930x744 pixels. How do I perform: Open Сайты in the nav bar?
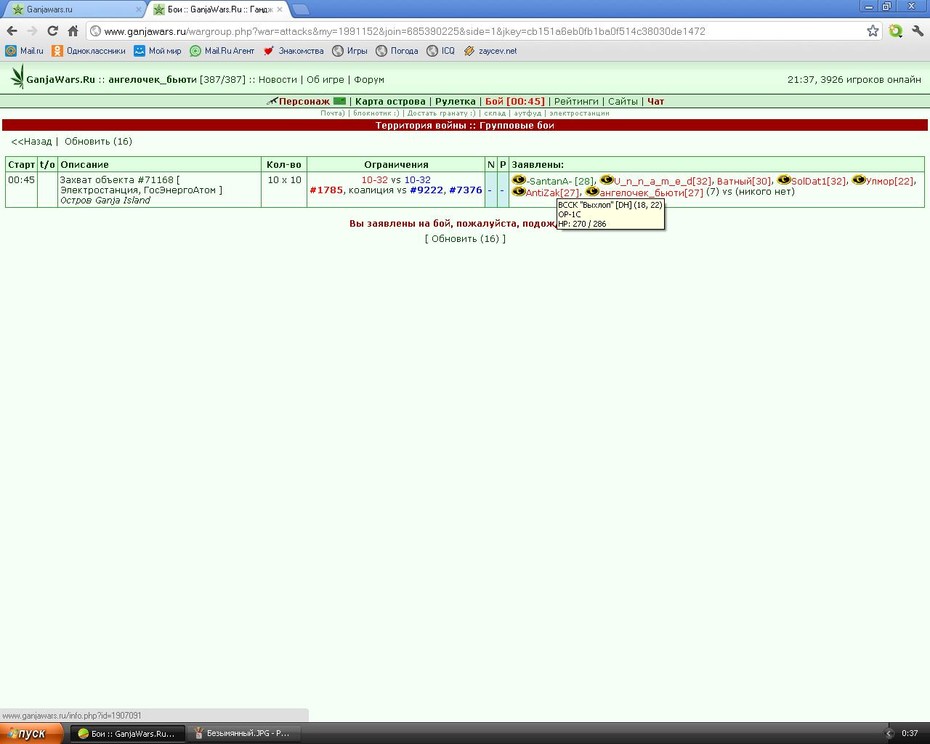623,101
